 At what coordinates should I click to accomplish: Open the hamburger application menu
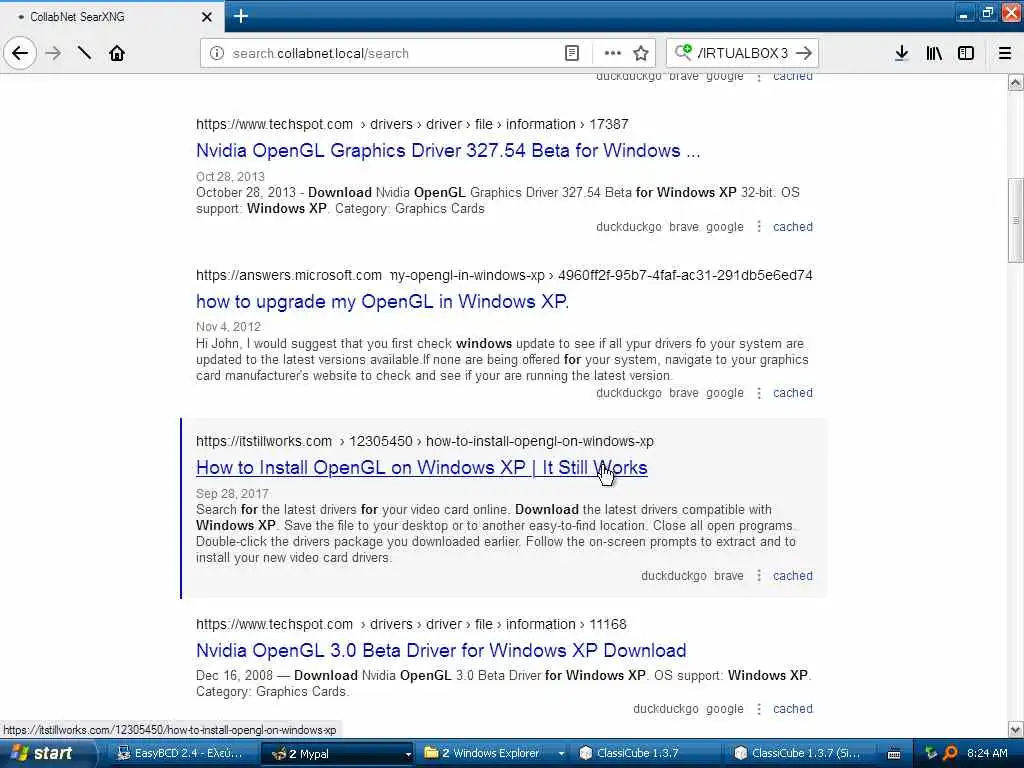click(x=1005, y=53)
